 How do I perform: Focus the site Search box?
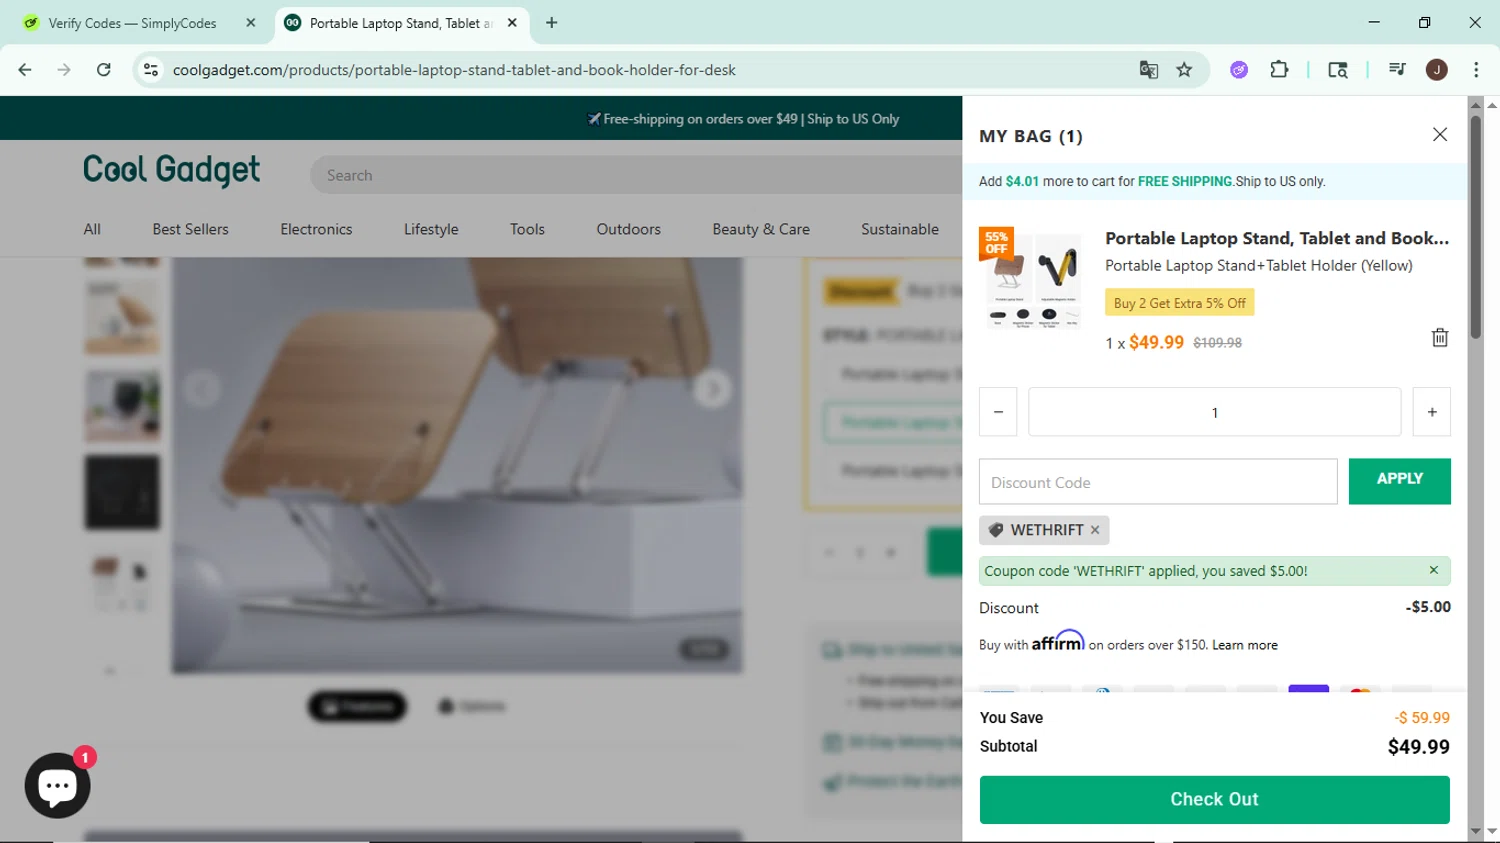coord(640,175)
